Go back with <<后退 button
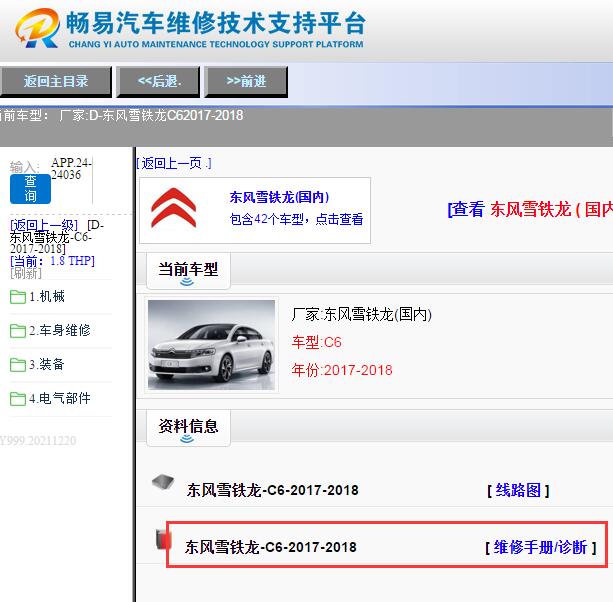The image size is (613, 602). point(159,81)
